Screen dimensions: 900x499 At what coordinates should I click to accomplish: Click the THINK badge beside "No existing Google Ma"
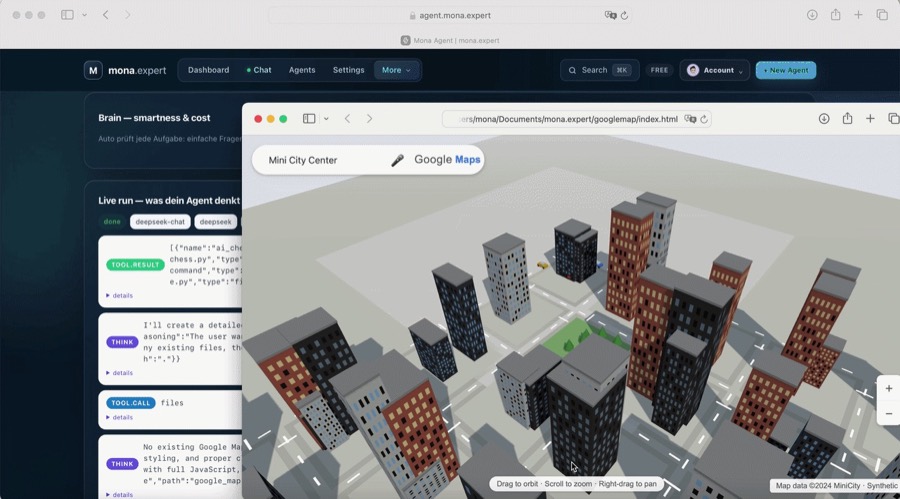click(122, 463)
